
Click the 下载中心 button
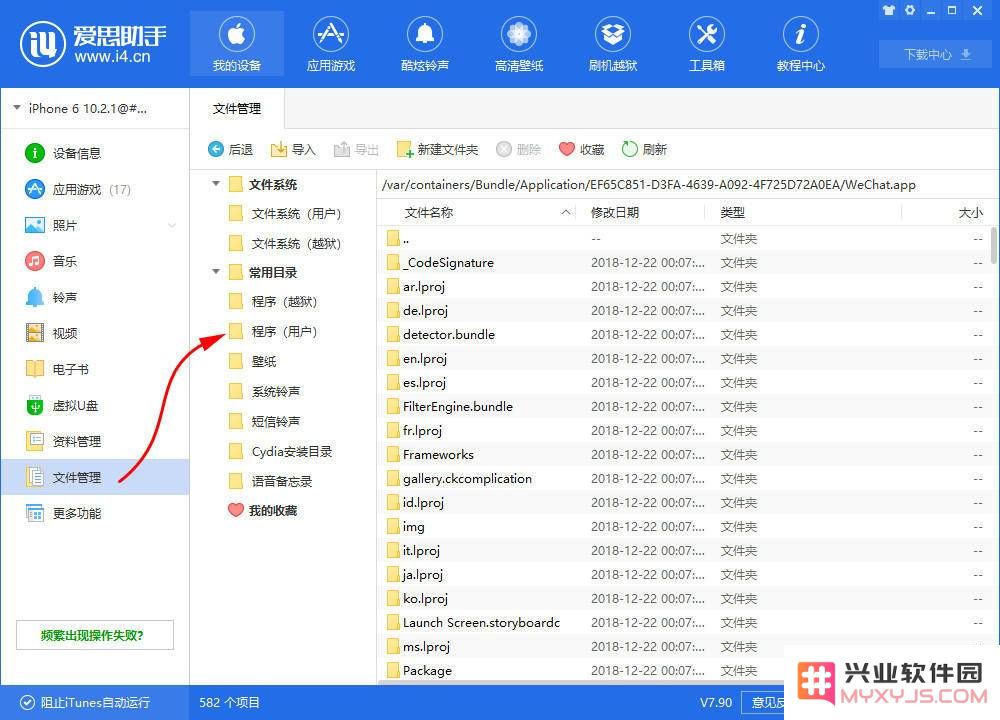937,54
